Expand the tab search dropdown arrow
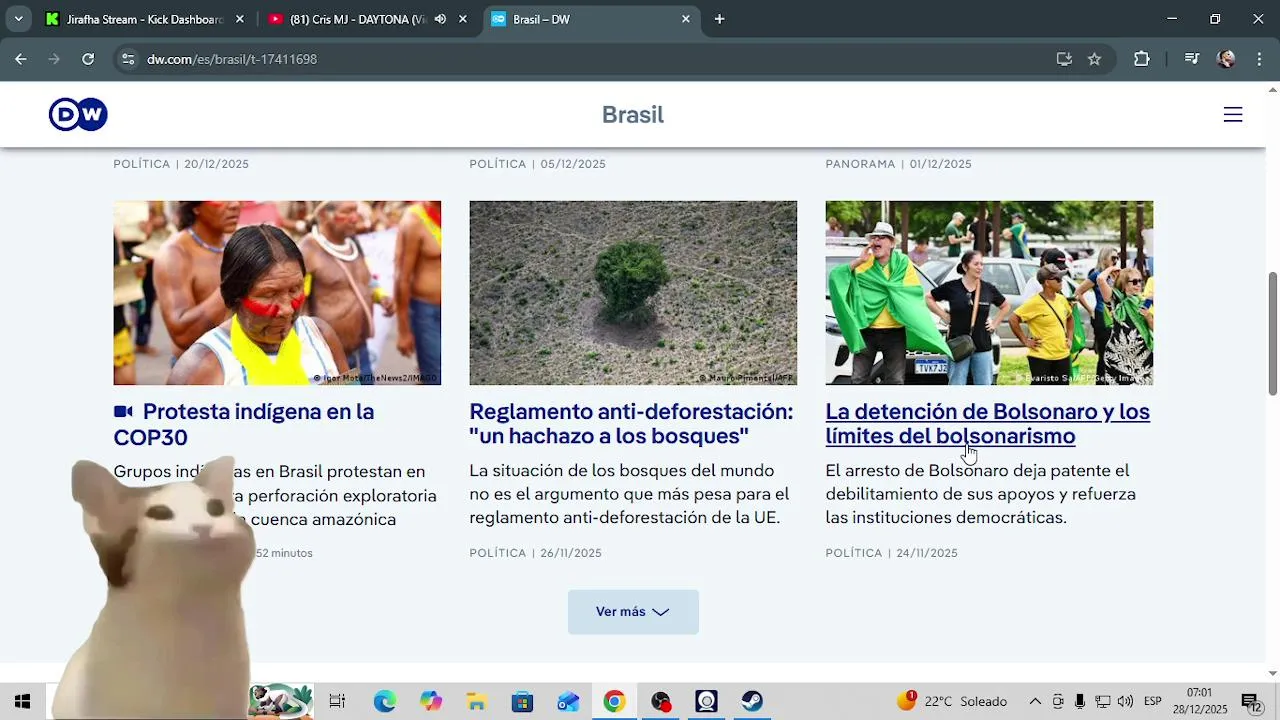This screenshot has width=1280, height=720. click(x=18, y=19)
